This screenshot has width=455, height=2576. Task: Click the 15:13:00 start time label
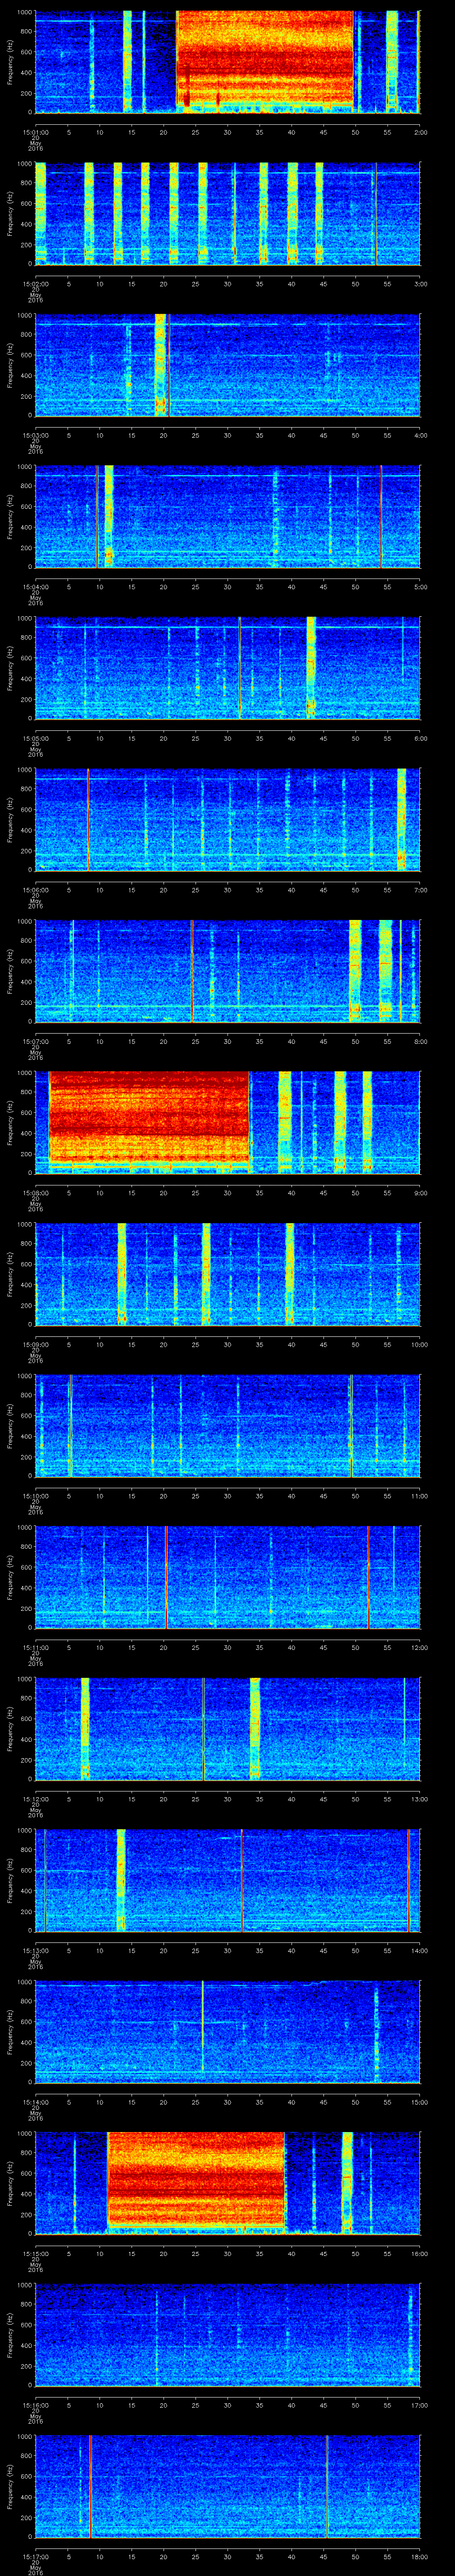[x=35, y=1949]
